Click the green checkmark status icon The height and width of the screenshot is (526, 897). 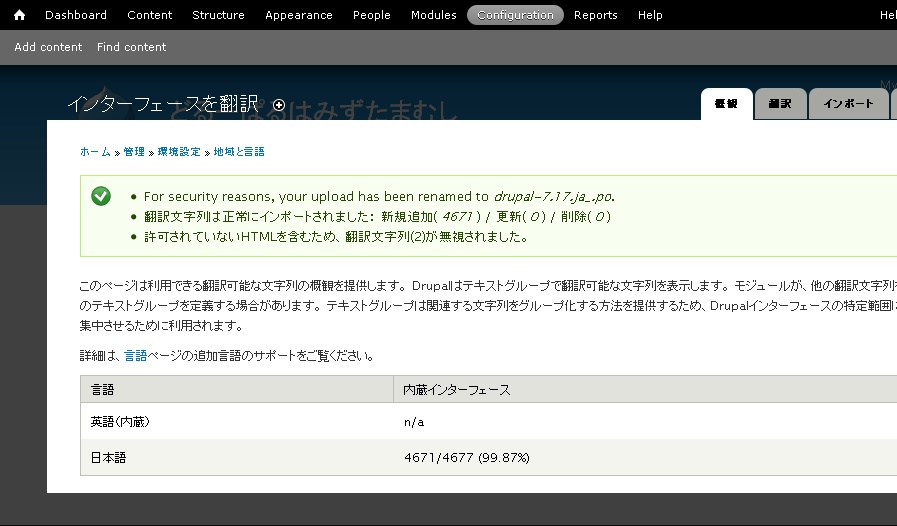(x=101, y=196)
